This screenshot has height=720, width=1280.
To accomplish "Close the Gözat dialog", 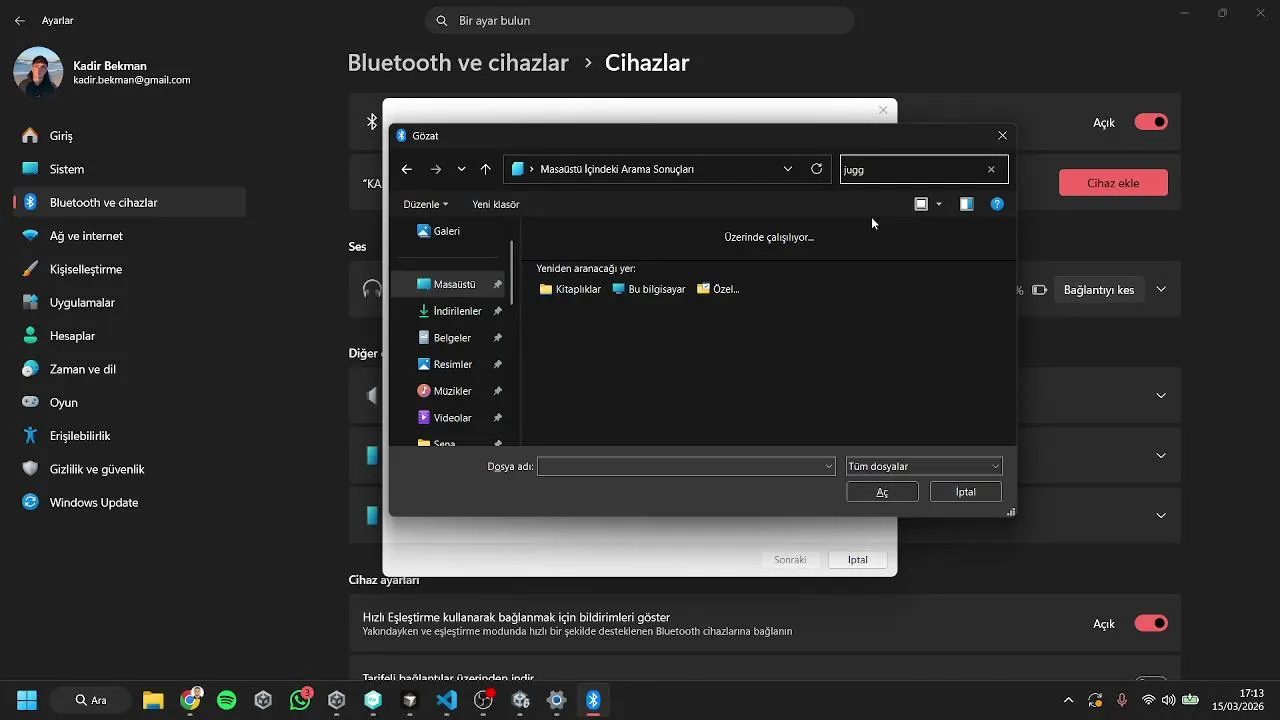I will 1003,135.
